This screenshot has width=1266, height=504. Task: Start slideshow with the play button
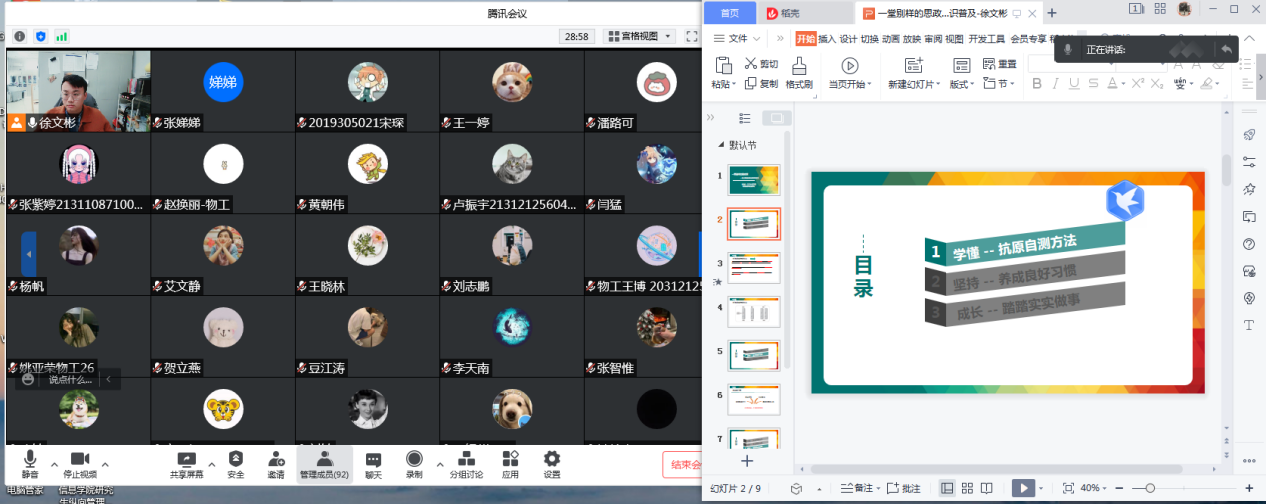(1021, 488)
